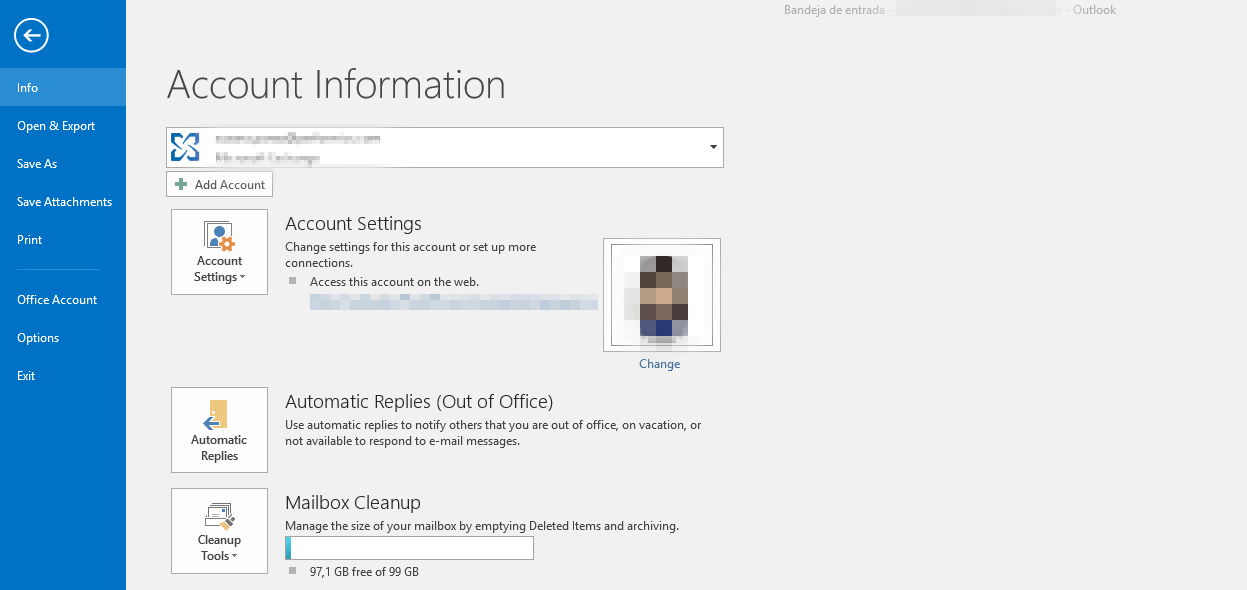Select Office Account in the sidebar
The width and height of the screenshot is (1247, 590).
tap(56, 299)
